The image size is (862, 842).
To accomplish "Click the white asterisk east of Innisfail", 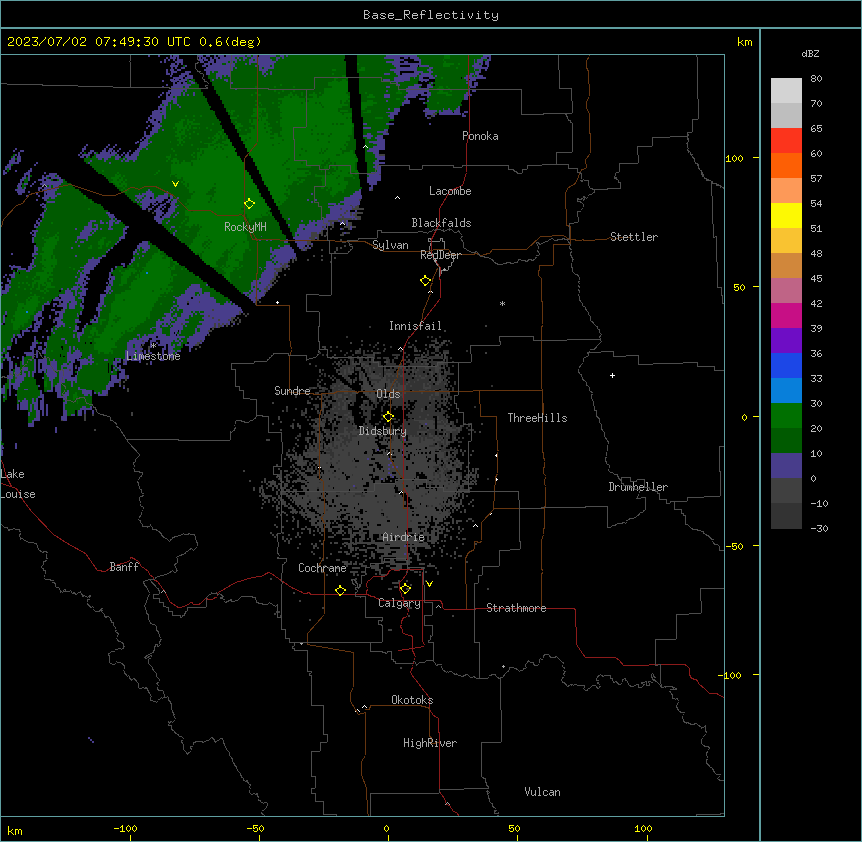I will tap(502, 303).
